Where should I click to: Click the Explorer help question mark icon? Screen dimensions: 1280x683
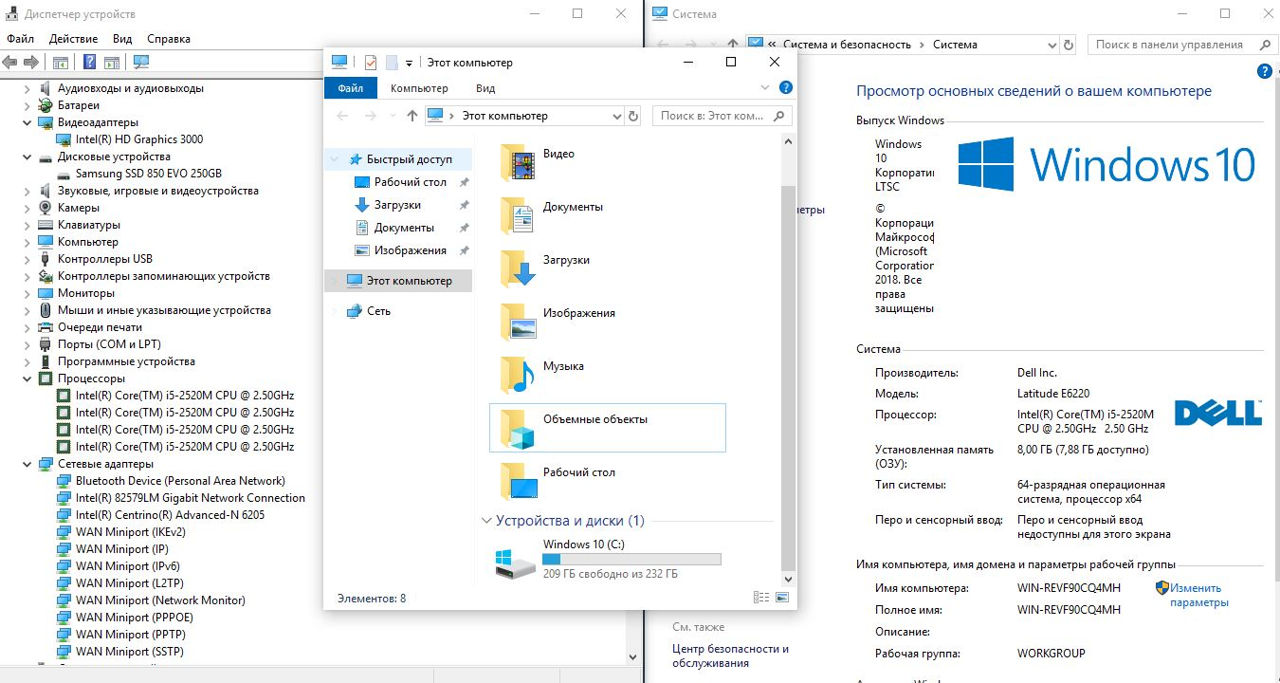pyautogui.click(x=786, y=88)
